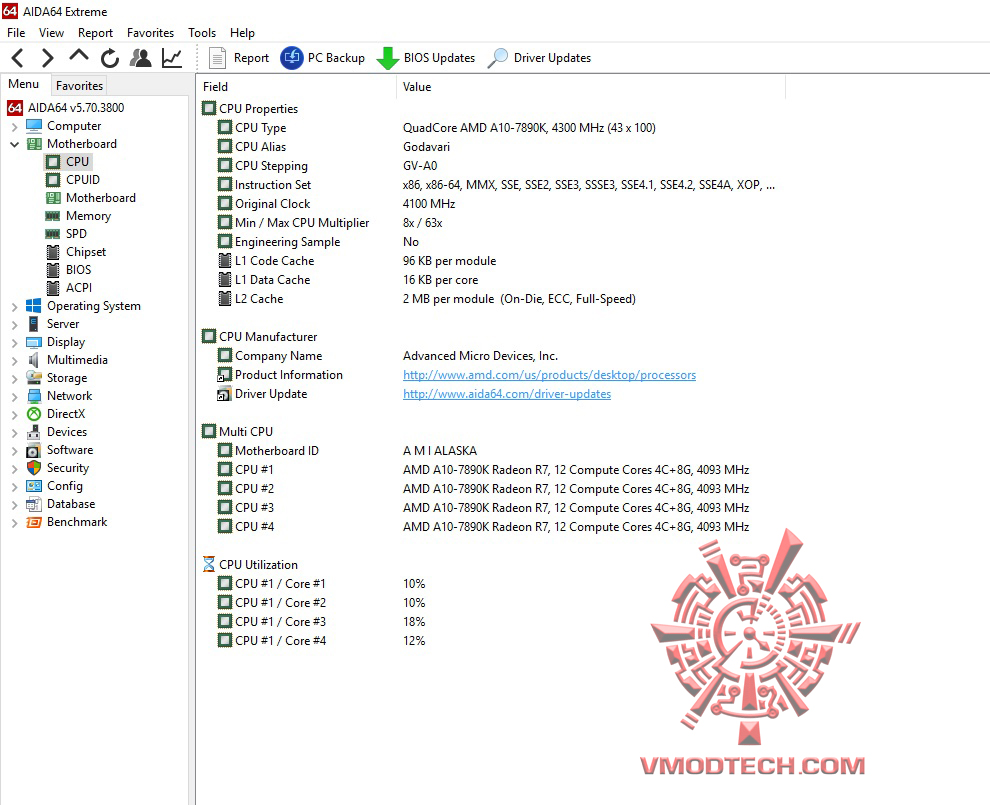
Task: Open the line graph toolbar icon
Action: (172, 58)
